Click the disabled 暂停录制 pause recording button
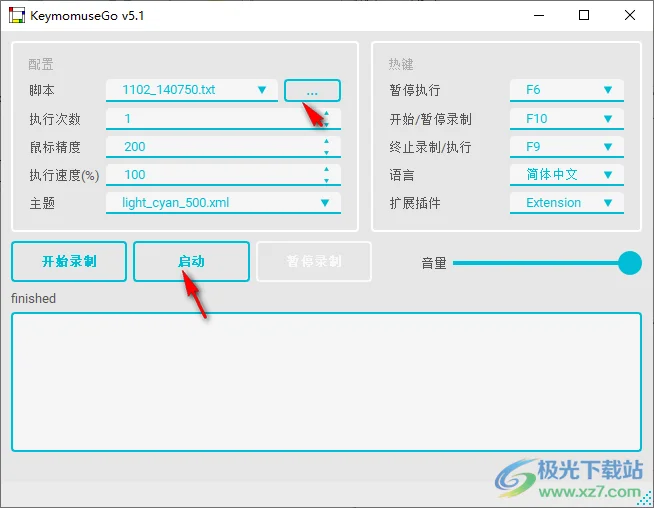Screen dimensions: 654x508 pos(314,262)
